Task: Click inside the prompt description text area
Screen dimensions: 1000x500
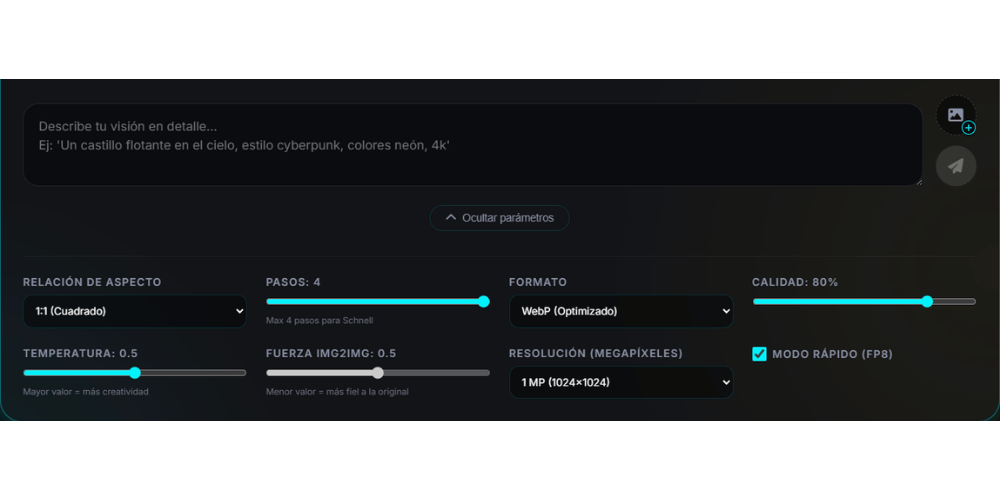Action: coord(473,145)
